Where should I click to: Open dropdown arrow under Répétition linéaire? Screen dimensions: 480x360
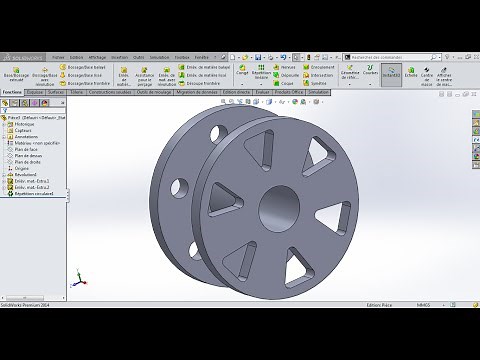[261, 85]
